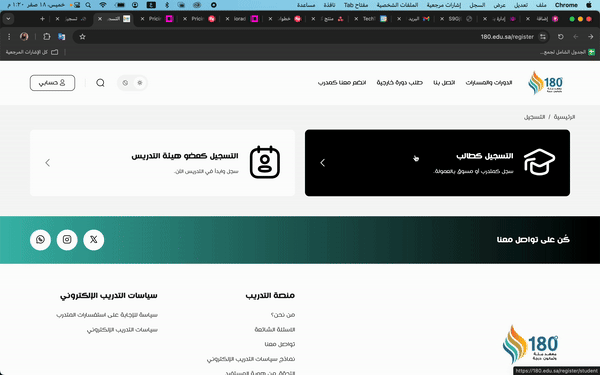Open the الدورات والمسارات navigation menu

pos(489,83)
